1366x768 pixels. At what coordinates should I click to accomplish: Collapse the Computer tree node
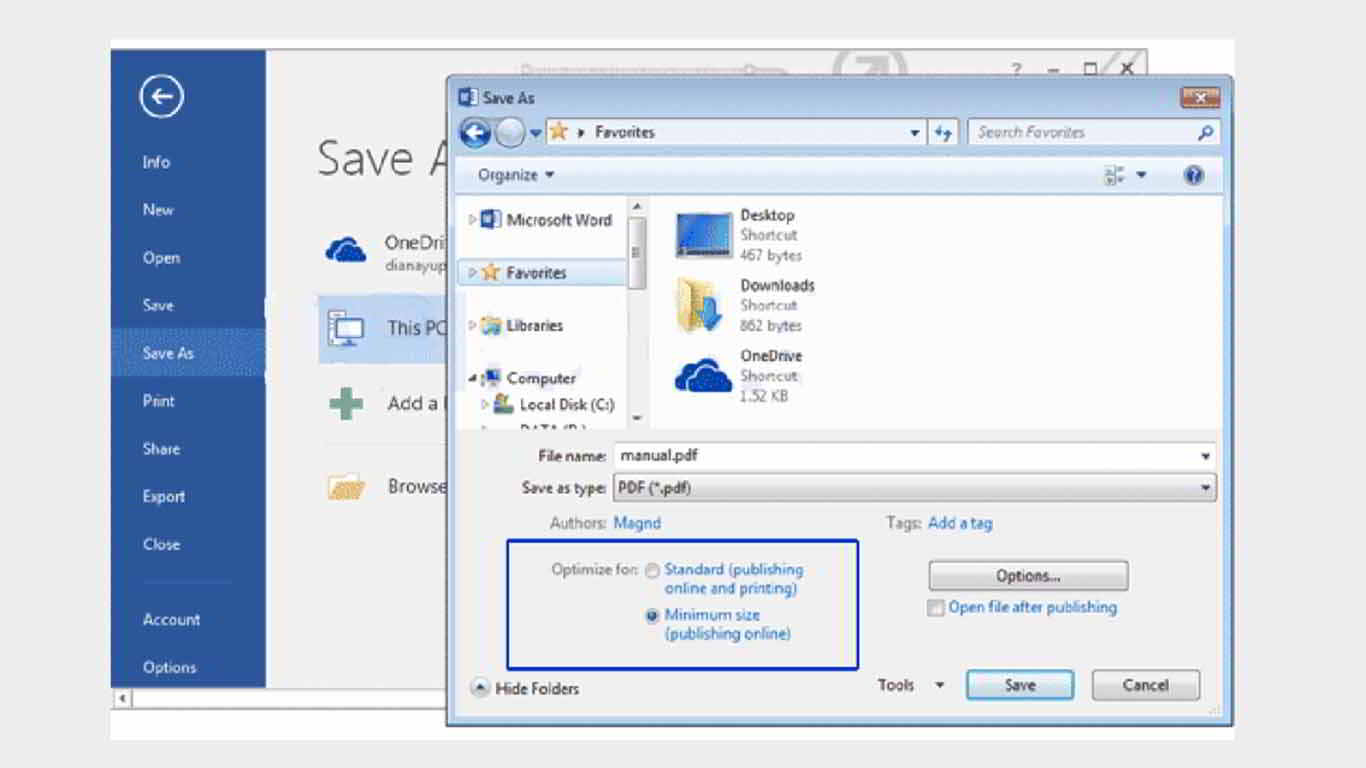[473, 378]
